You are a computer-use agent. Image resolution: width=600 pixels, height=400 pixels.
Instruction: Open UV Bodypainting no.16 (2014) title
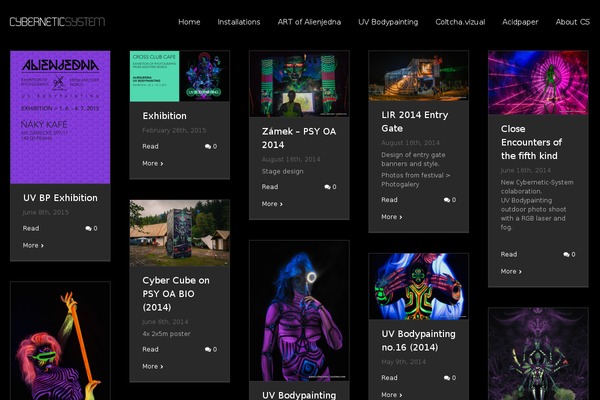418,341
